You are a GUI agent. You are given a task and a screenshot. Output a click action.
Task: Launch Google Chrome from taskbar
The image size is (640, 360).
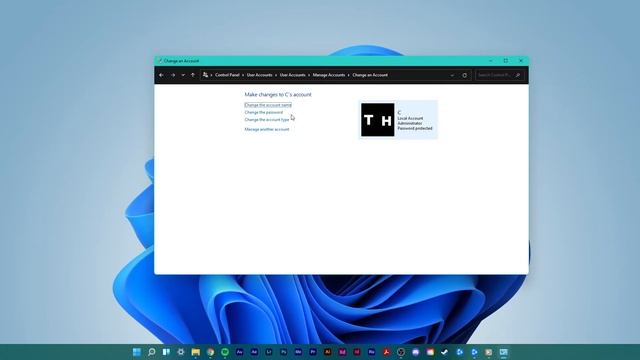210,352
